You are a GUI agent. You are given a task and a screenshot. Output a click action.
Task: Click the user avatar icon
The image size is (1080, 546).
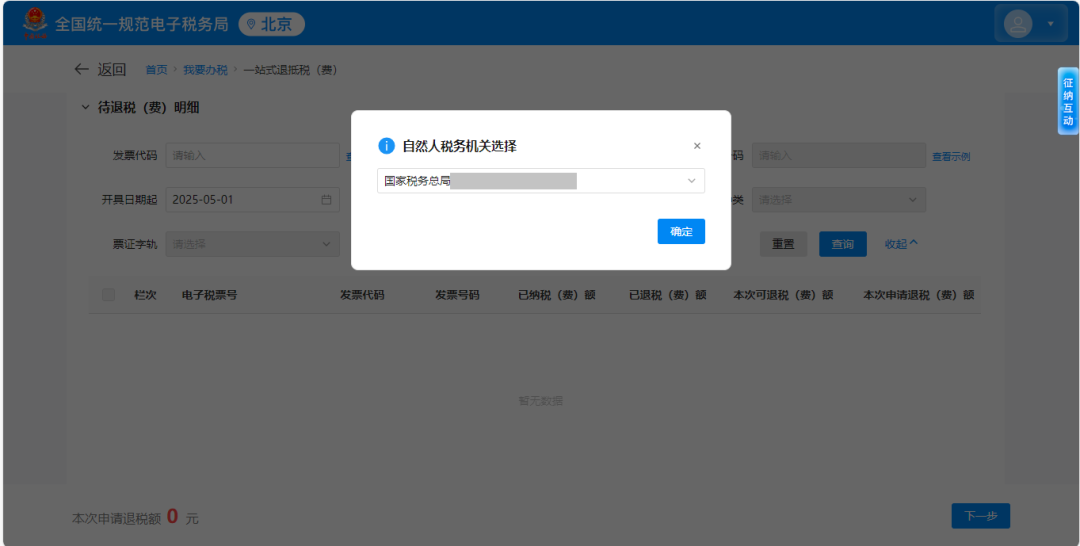click(x=1018, y=24)
